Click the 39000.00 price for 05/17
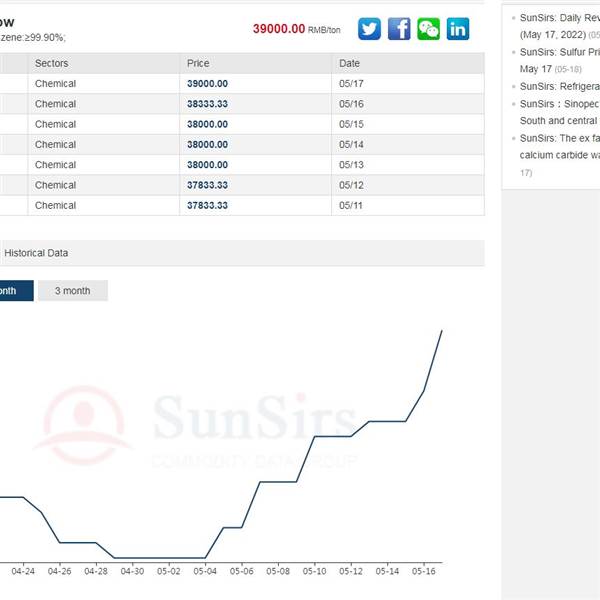Viewport: 600px width, 600px height. (207, 83)
